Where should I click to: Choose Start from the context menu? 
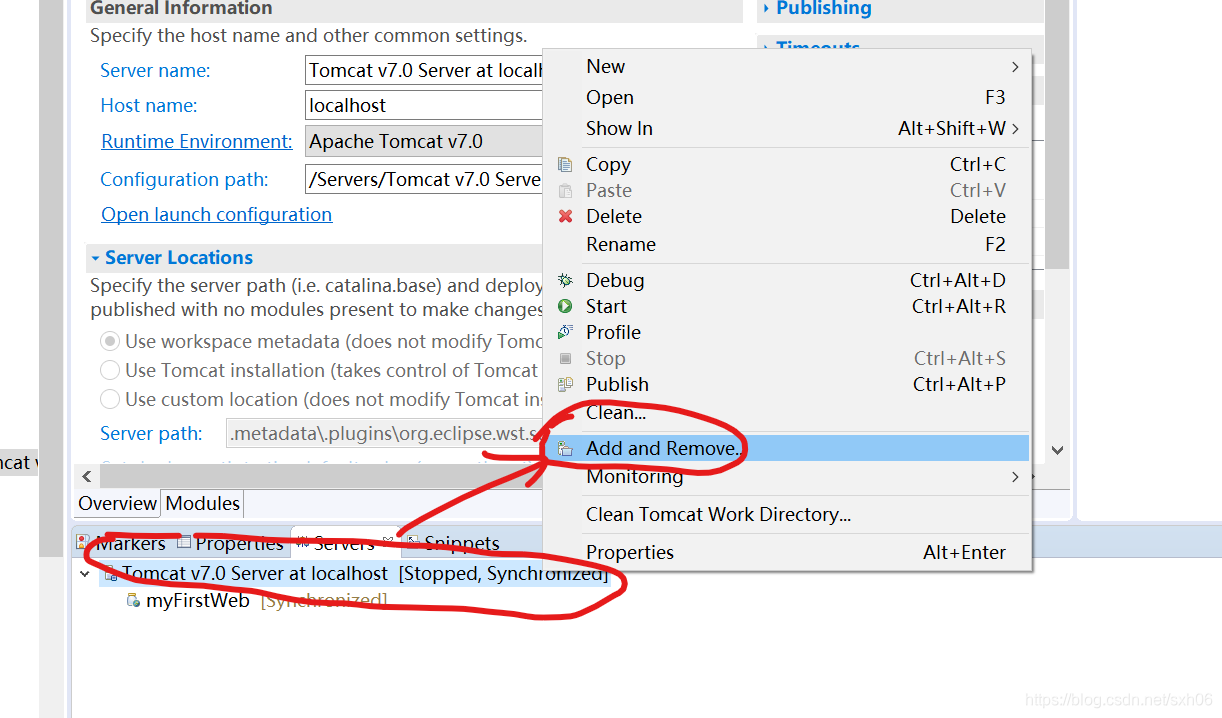point(789,306)
